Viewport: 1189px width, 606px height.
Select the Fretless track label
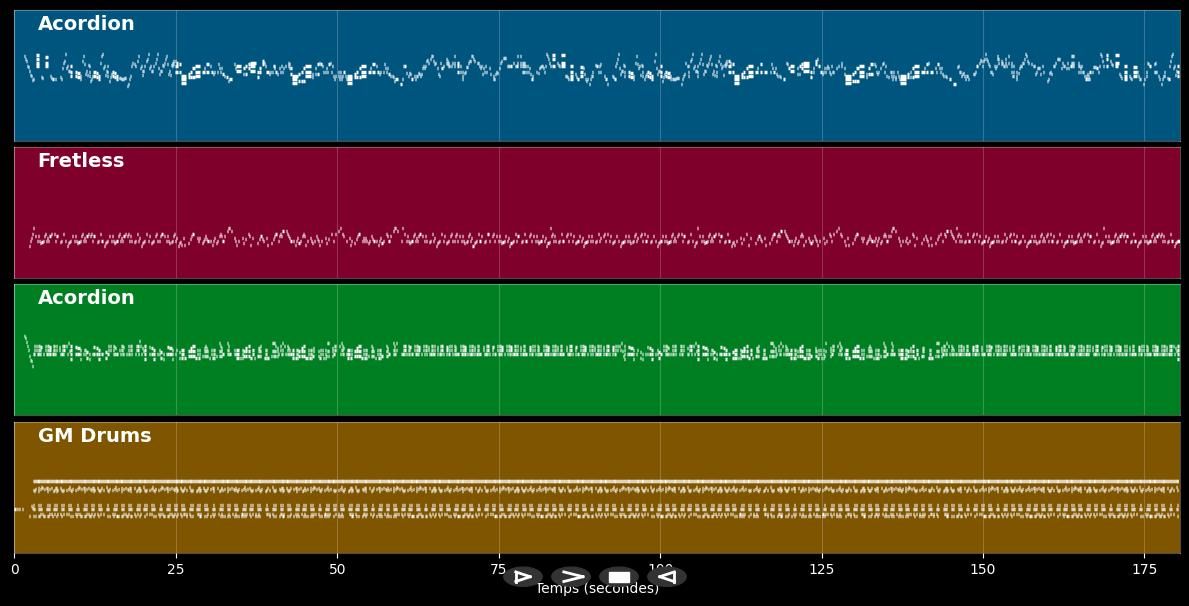tap(81, 161)
